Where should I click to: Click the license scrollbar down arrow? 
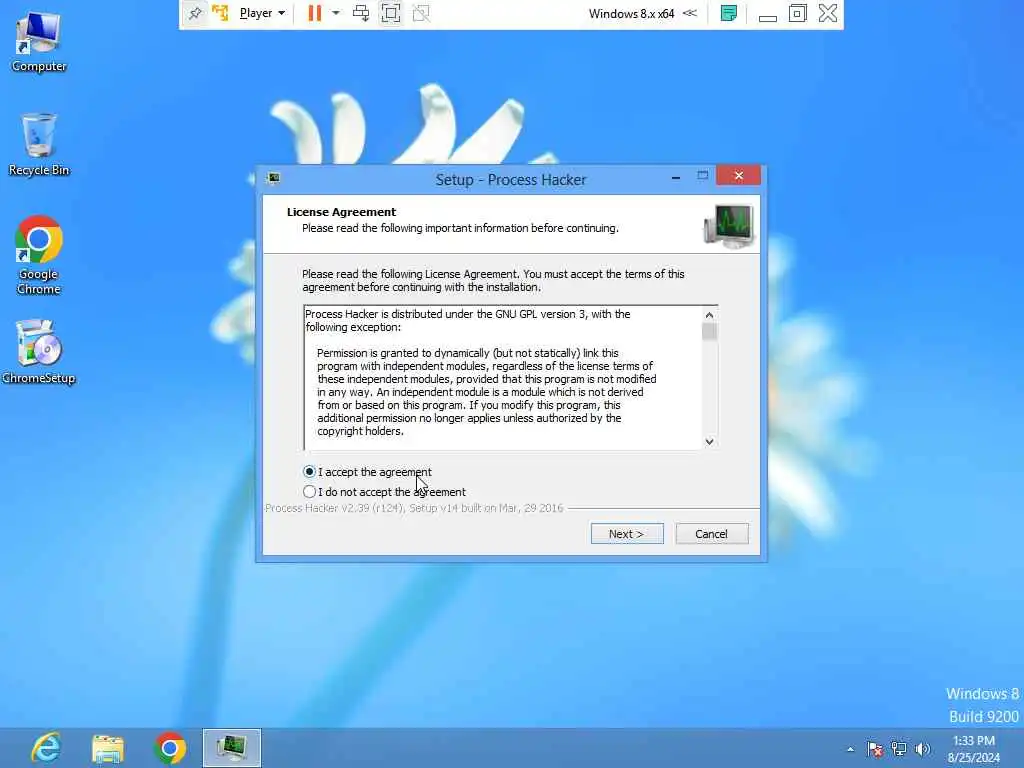point(709,441)
